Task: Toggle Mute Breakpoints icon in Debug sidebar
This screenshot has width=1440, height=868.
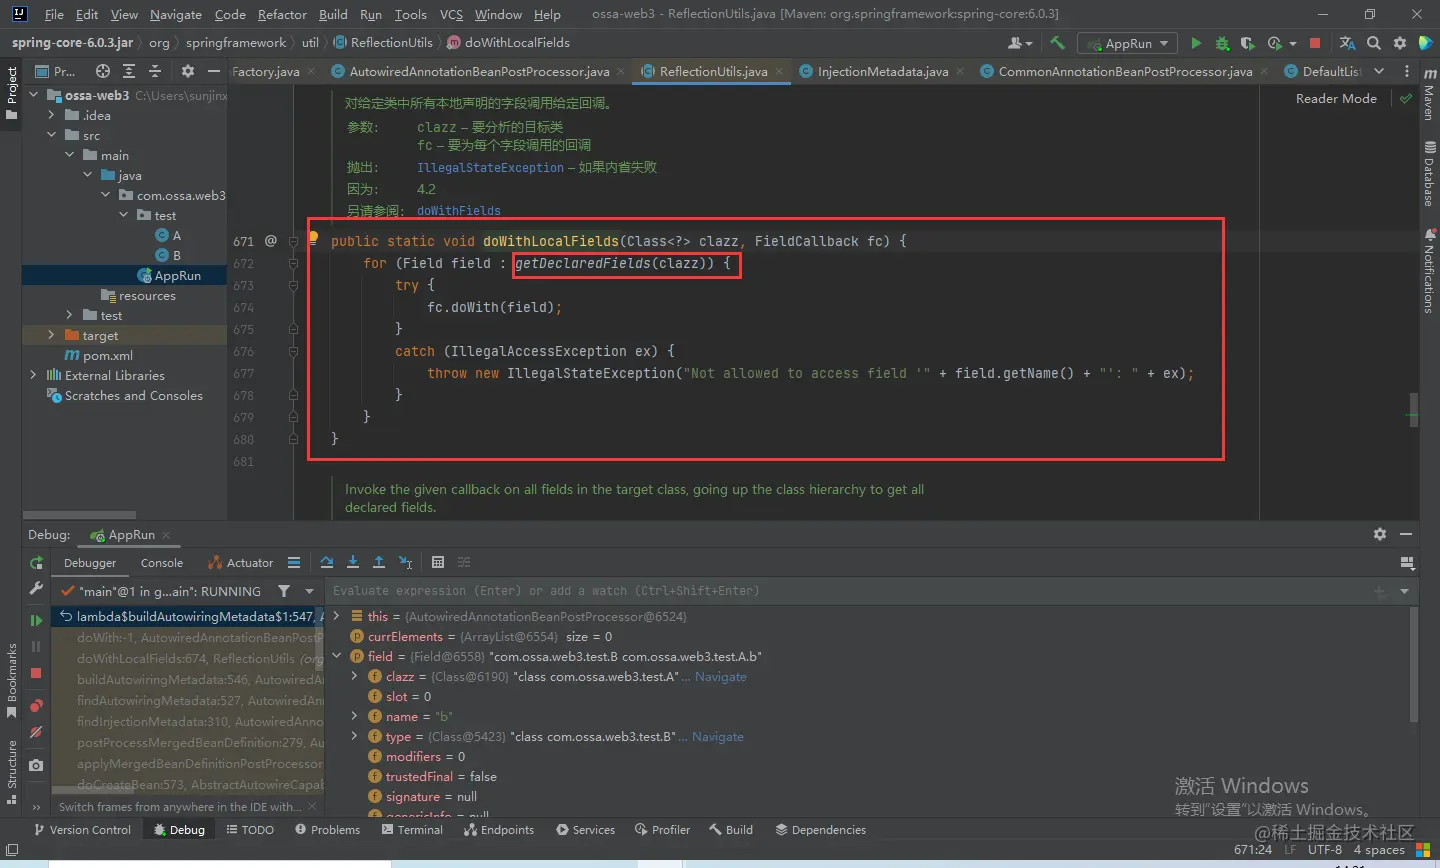Action: click(36, 732)
